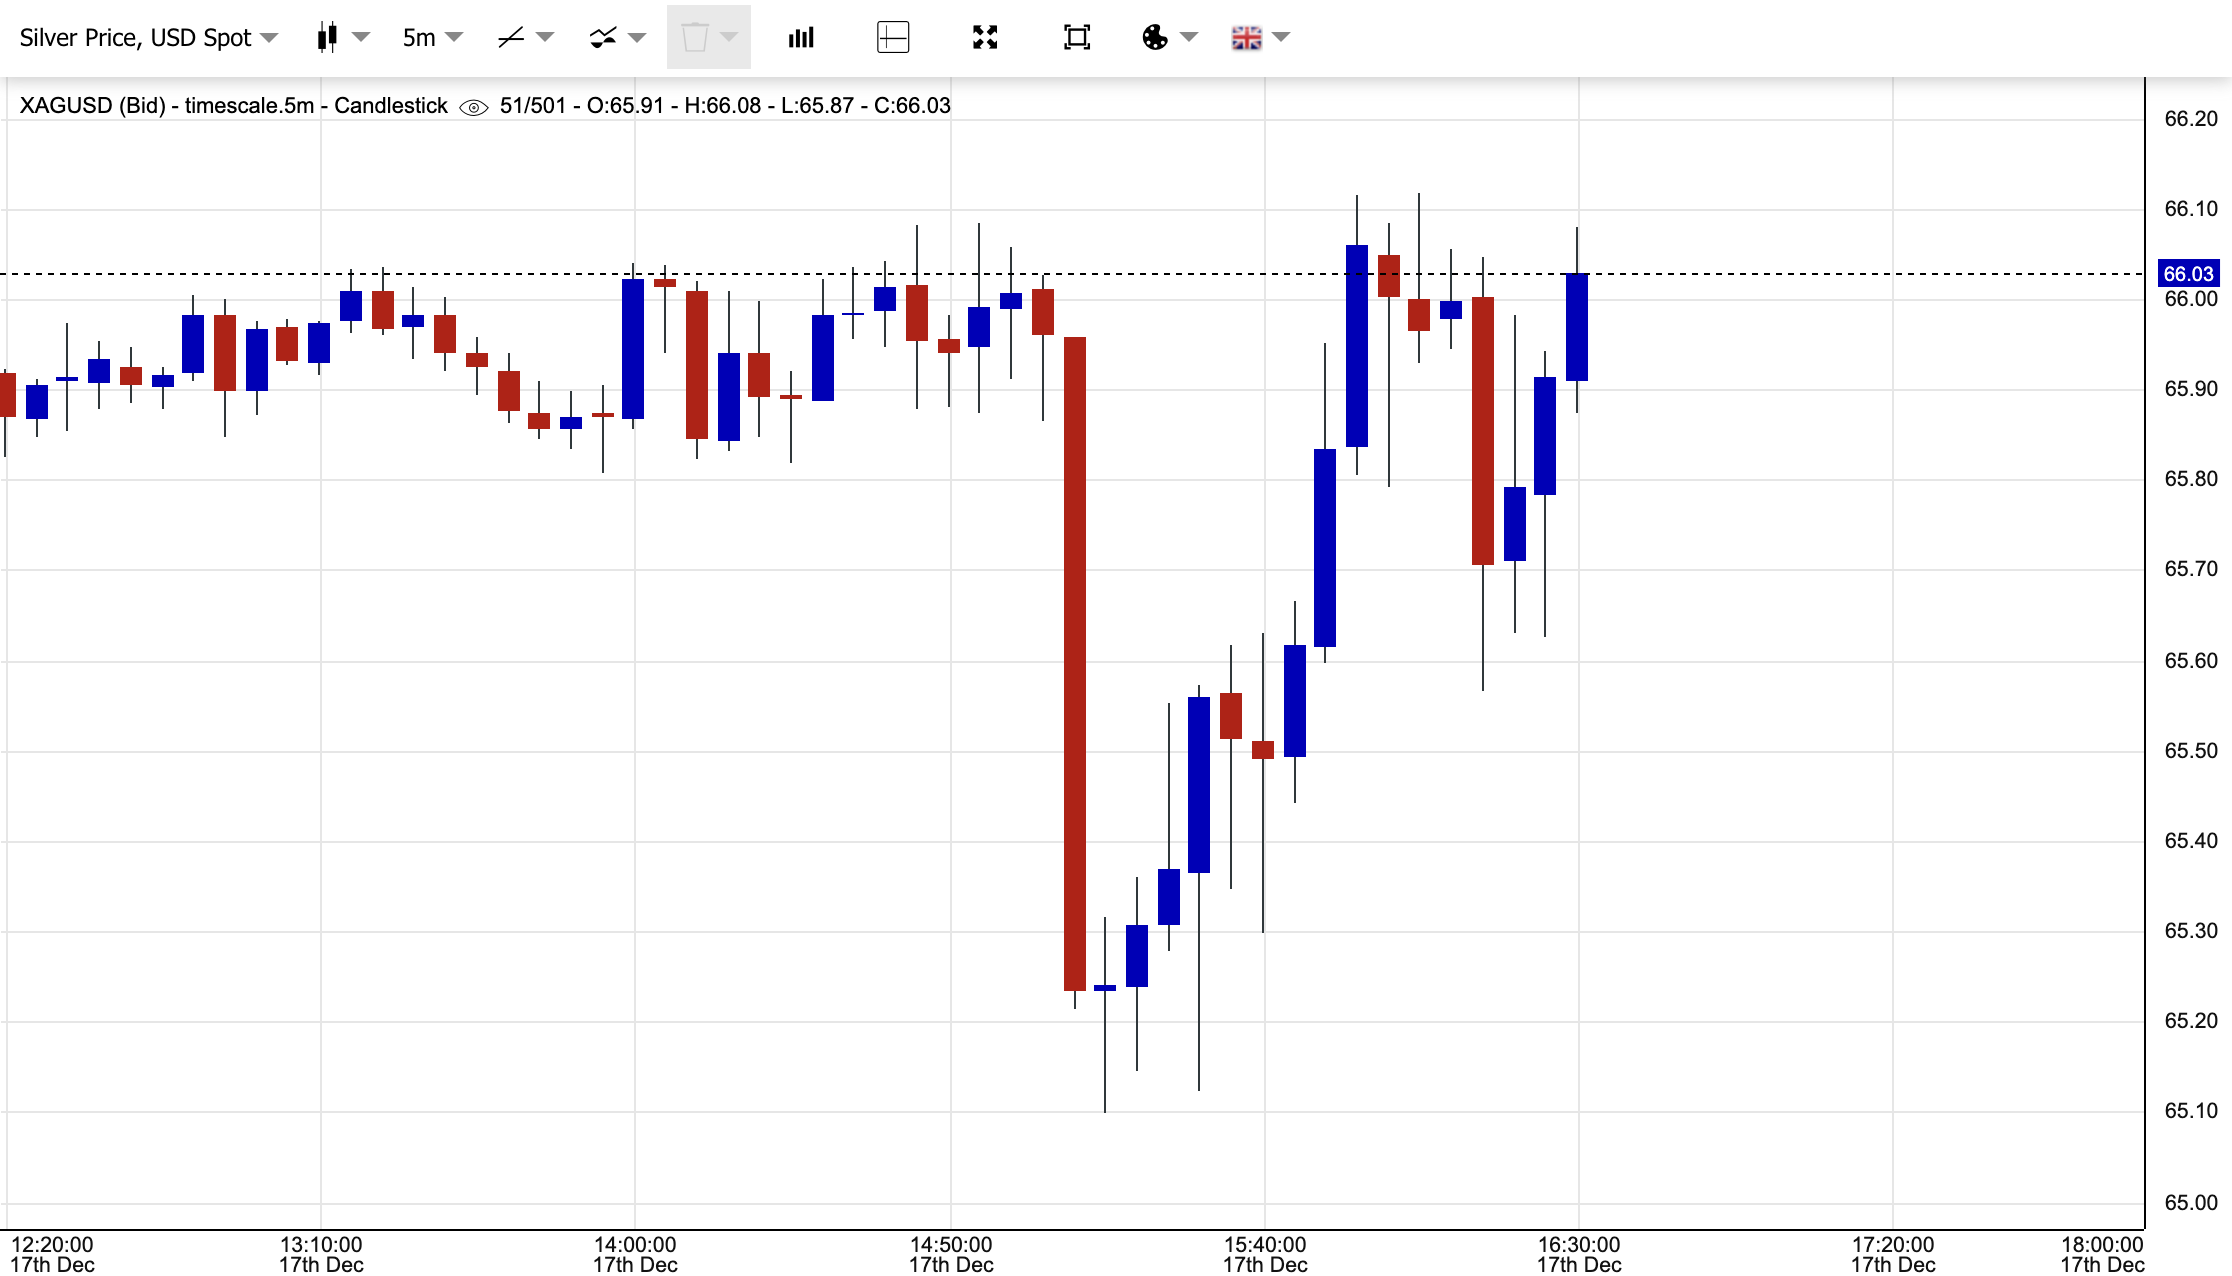2232x1276 pixels.
Task: Click the 66.03 current price tag
Action: 2188,274
